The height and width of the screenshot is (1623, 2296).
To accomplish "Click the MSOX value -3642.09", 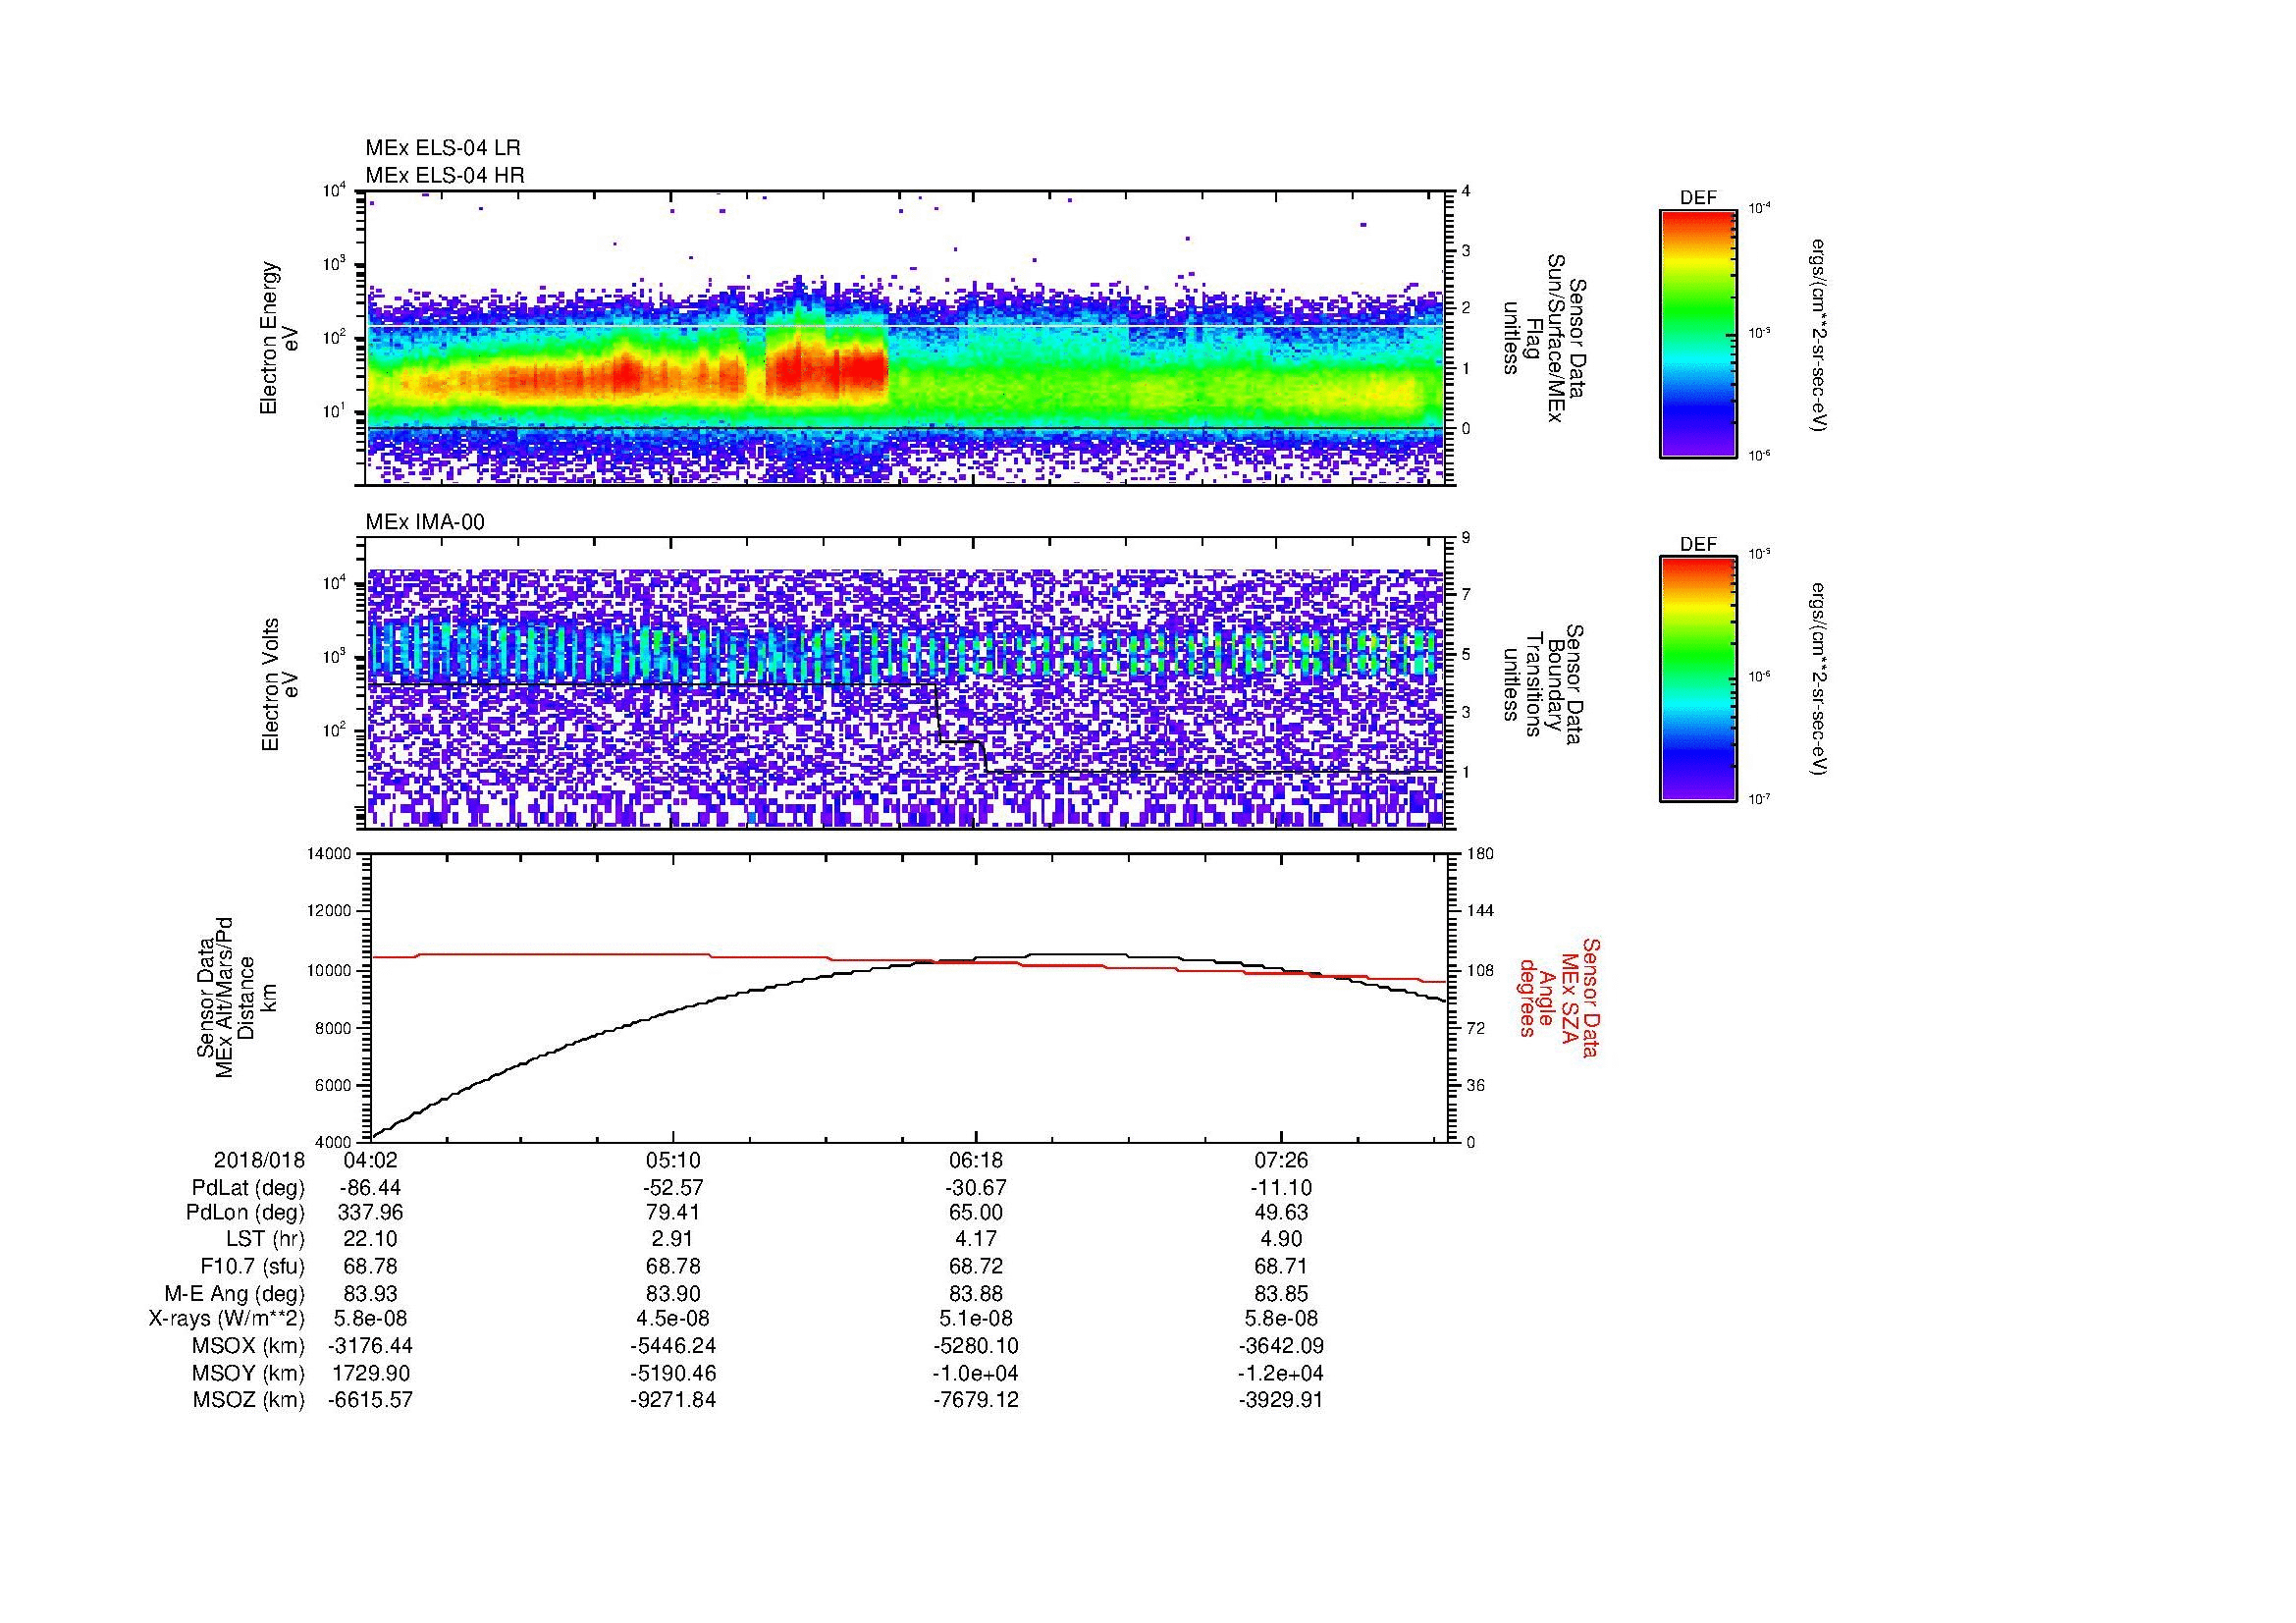I will 1281,1346.
